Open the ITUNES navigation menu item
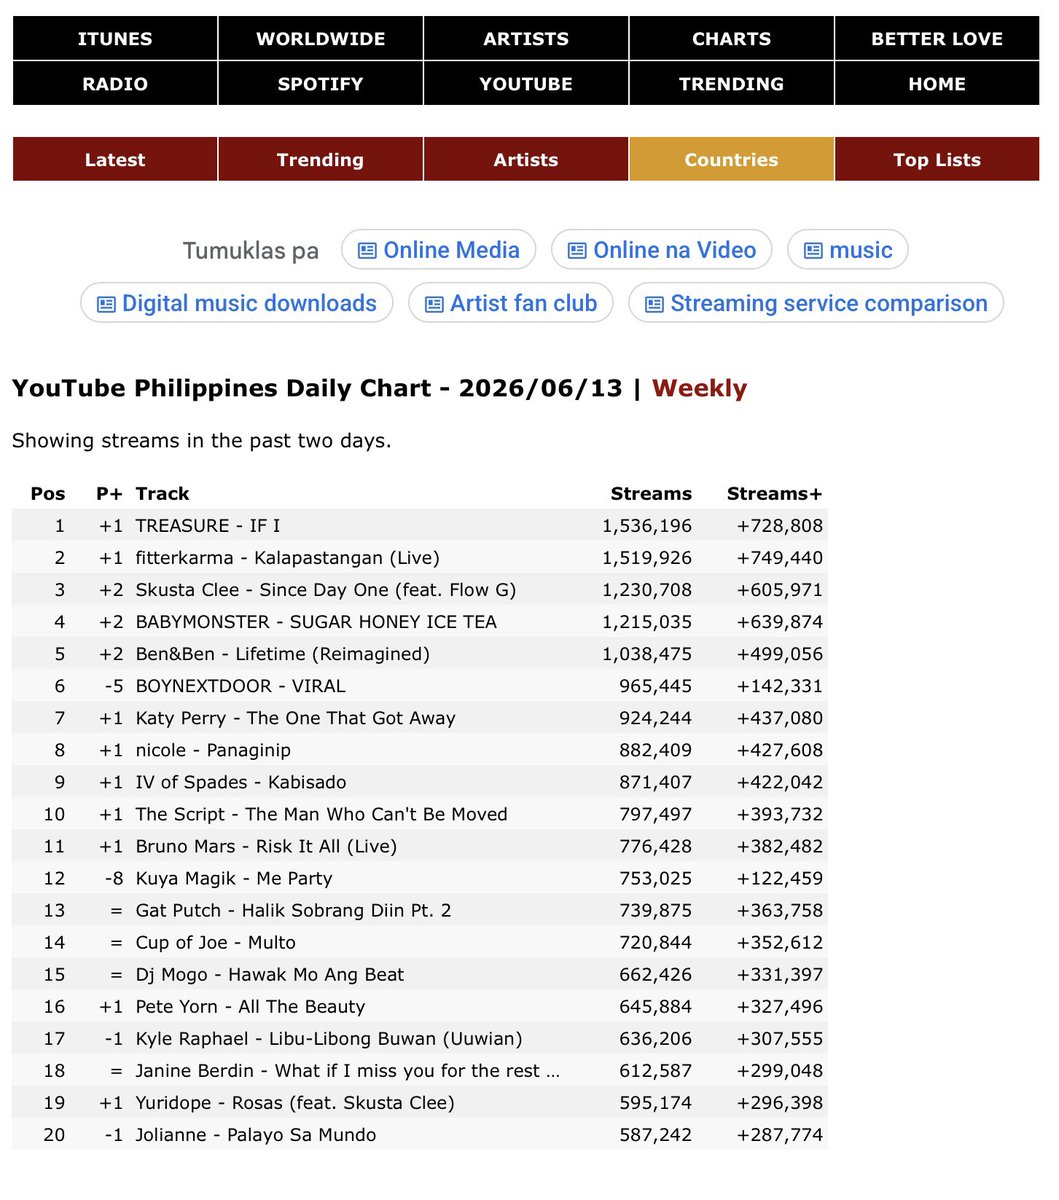The height and width of the screenshot is (1200, 1059). 115,39
